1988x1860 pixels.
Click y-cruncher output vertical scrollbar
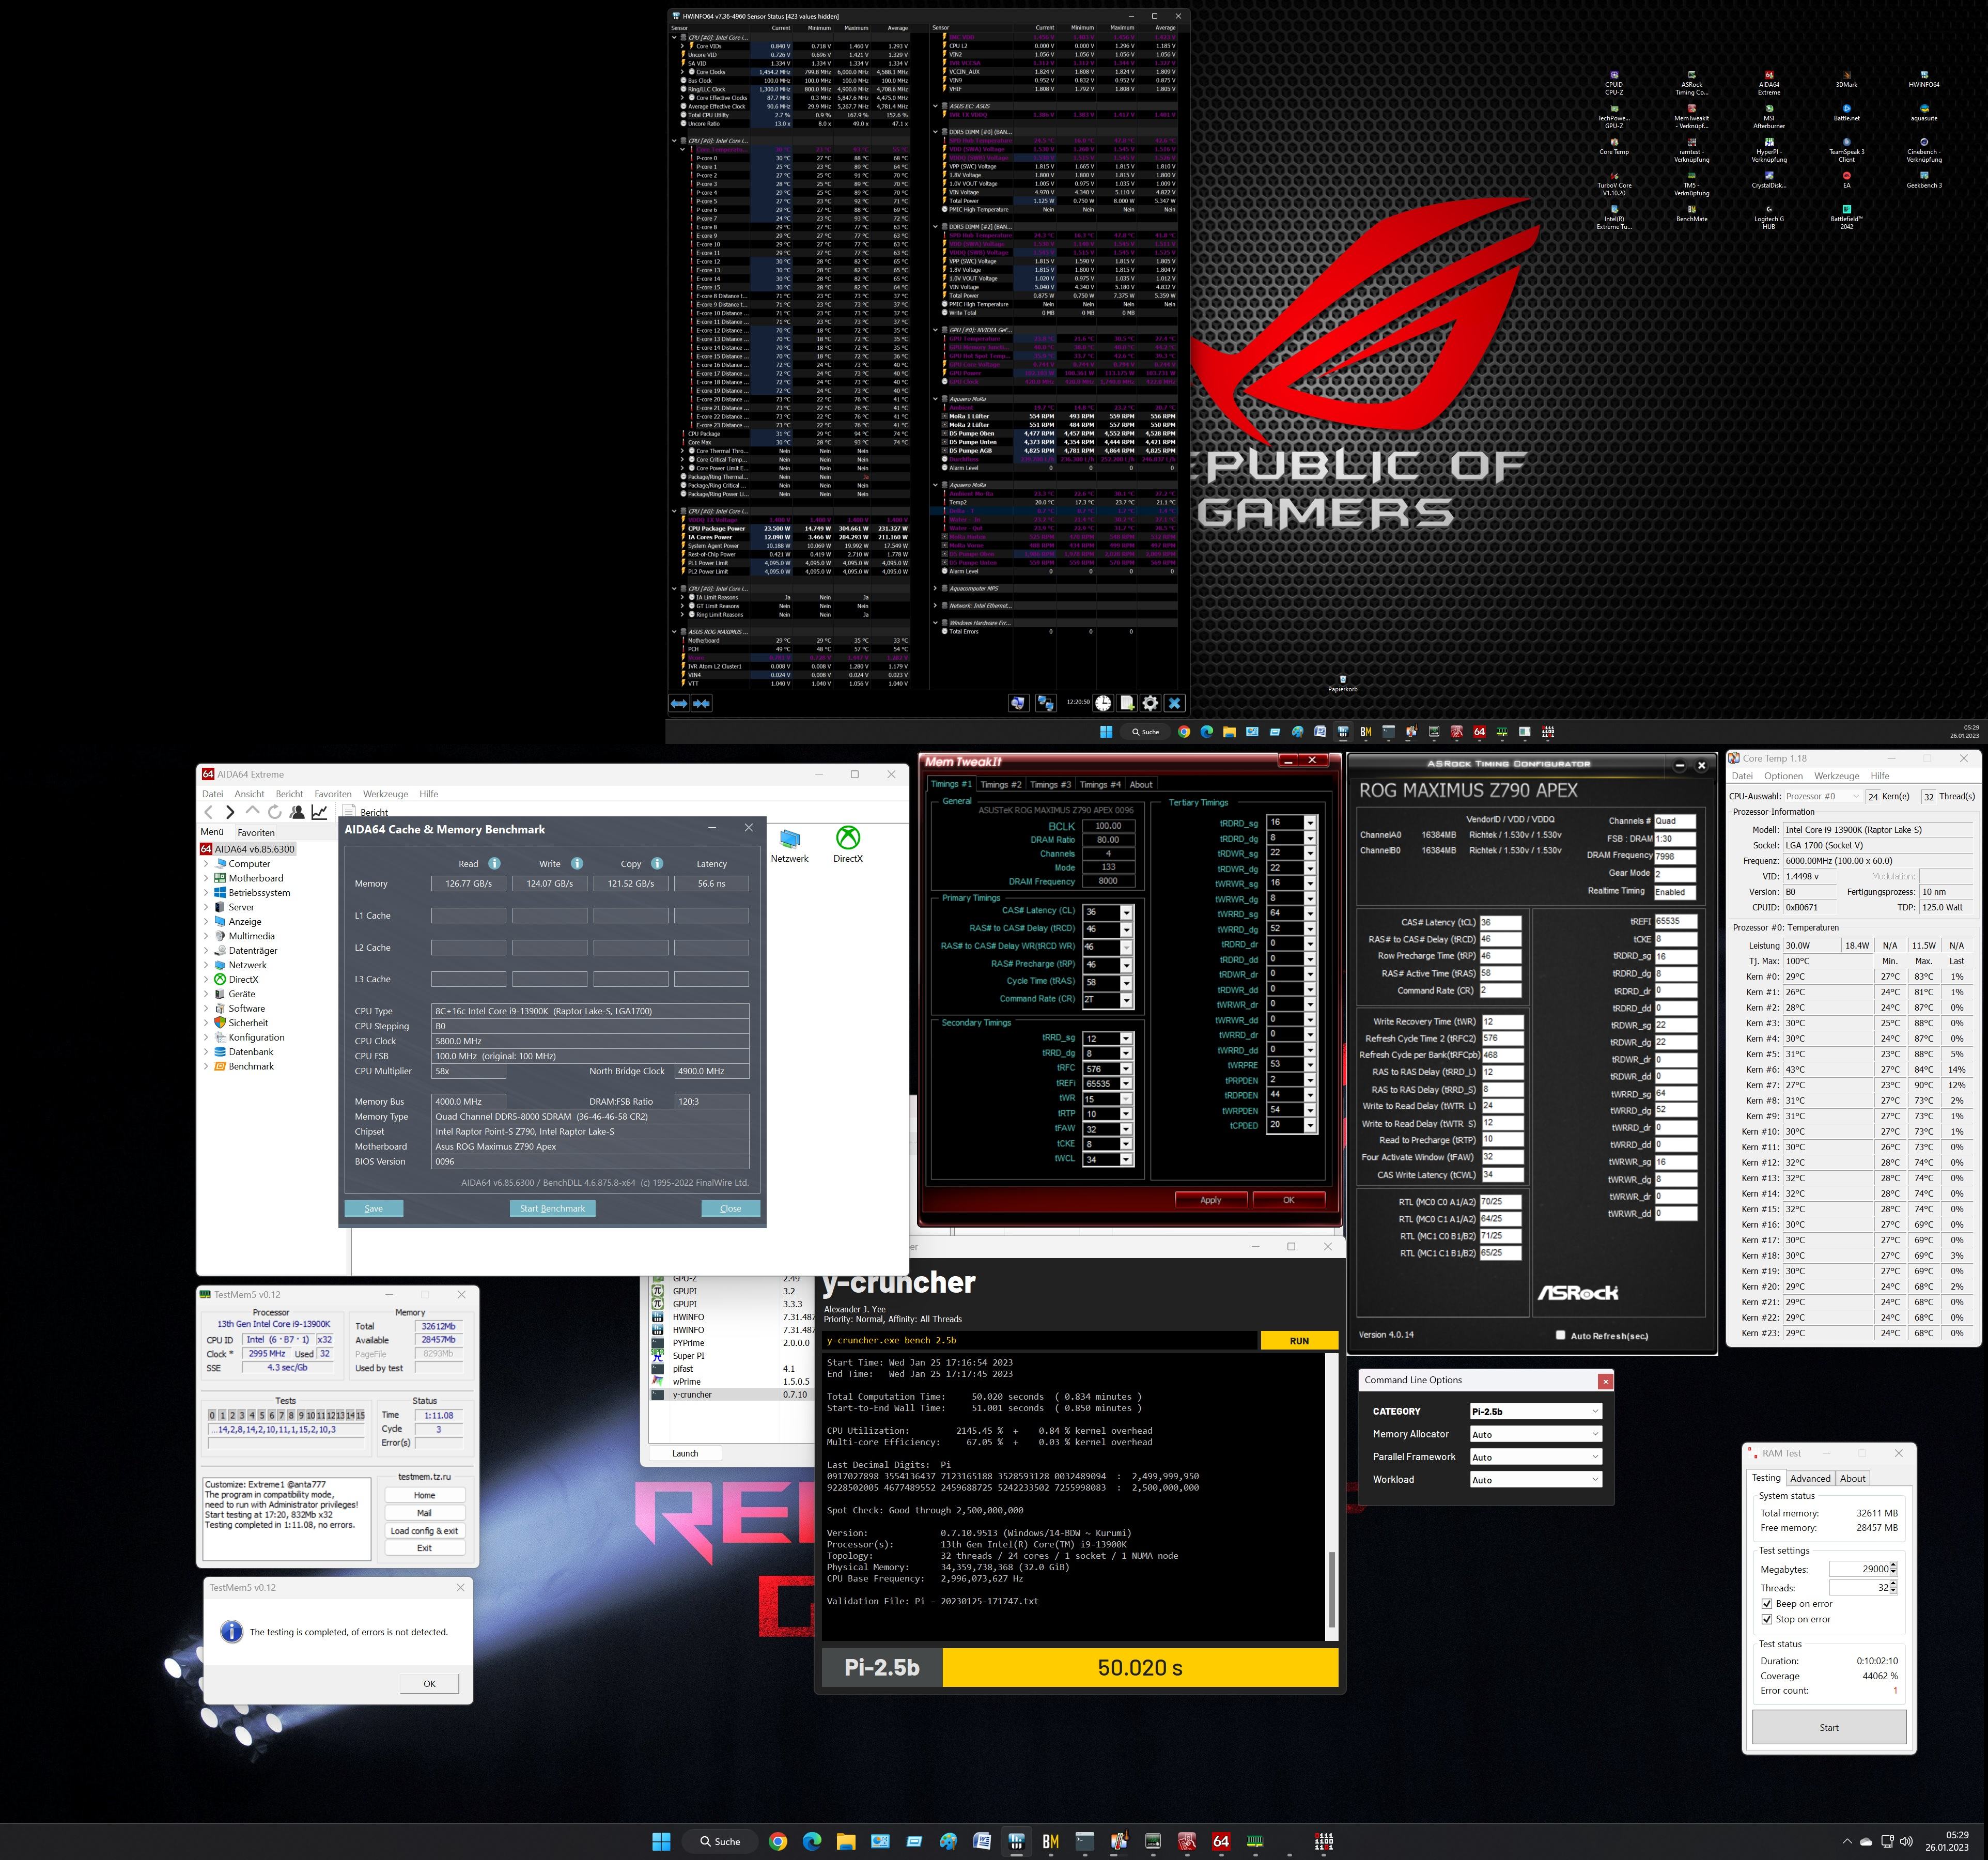click(x=1331, y=1497)
